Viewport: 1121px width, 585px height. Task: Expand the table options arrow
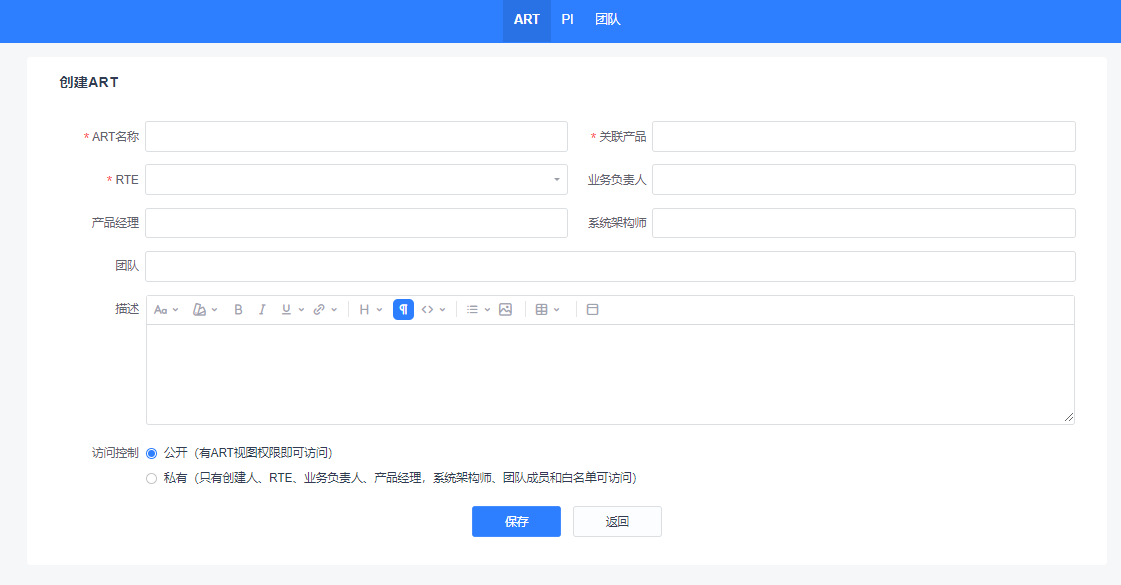point(557,310)
